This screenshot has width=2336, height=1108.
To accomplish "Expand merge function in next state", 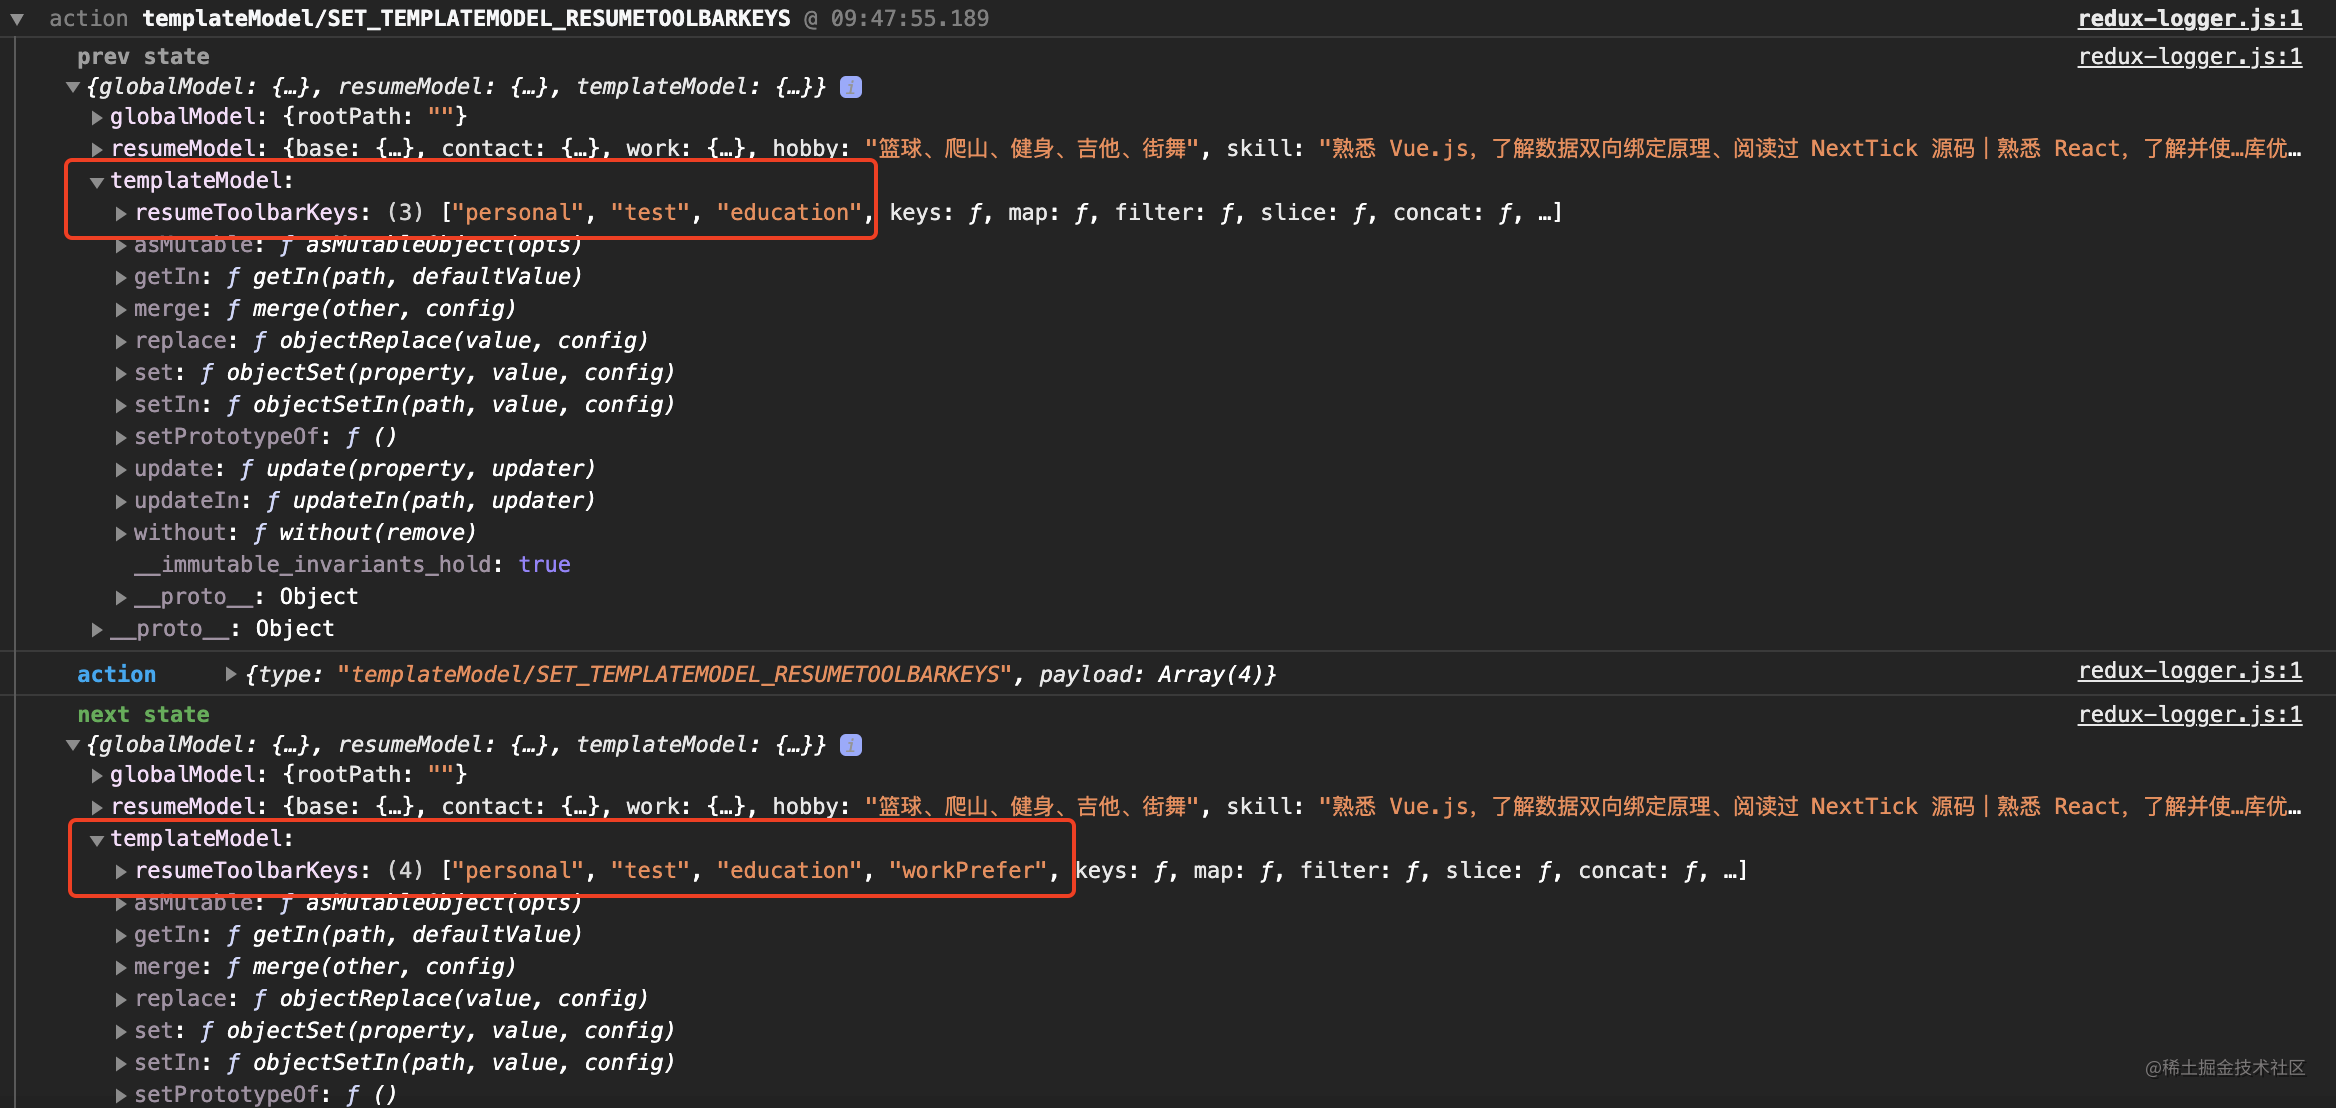I will click(121, 967).
